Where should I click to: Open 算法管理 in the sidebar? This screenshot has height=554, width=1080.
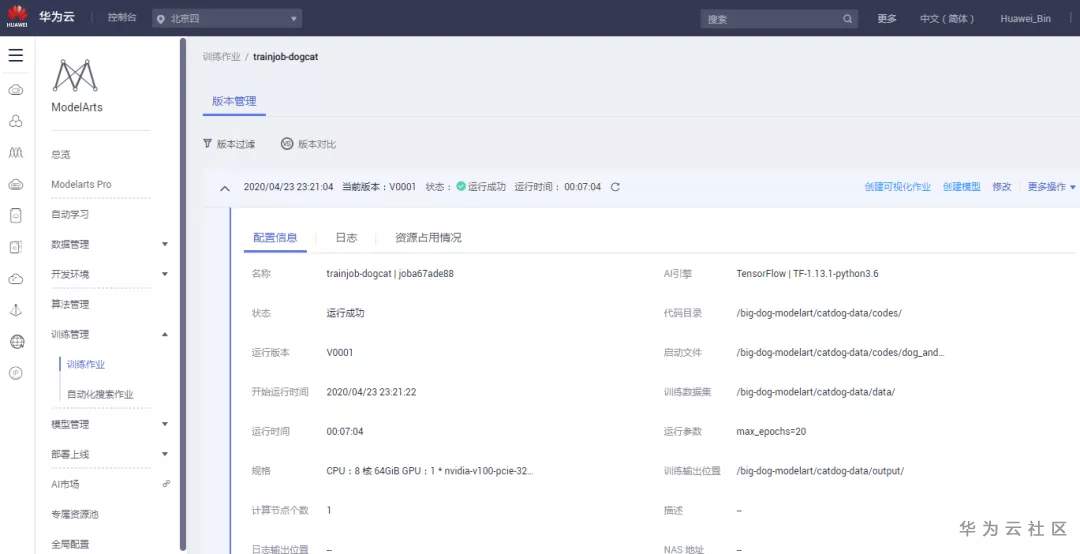(70, 304)
